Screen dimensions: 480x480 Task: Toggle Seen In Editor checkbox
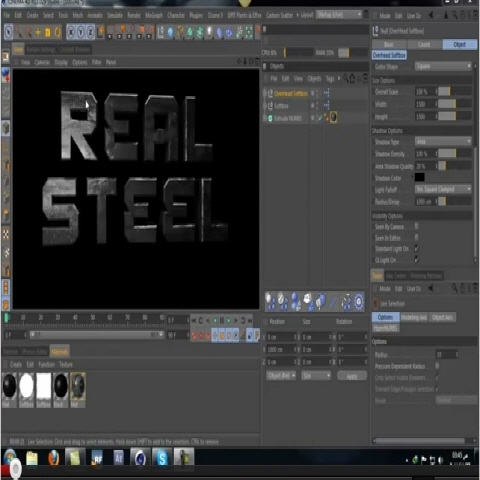coord(417,237)
